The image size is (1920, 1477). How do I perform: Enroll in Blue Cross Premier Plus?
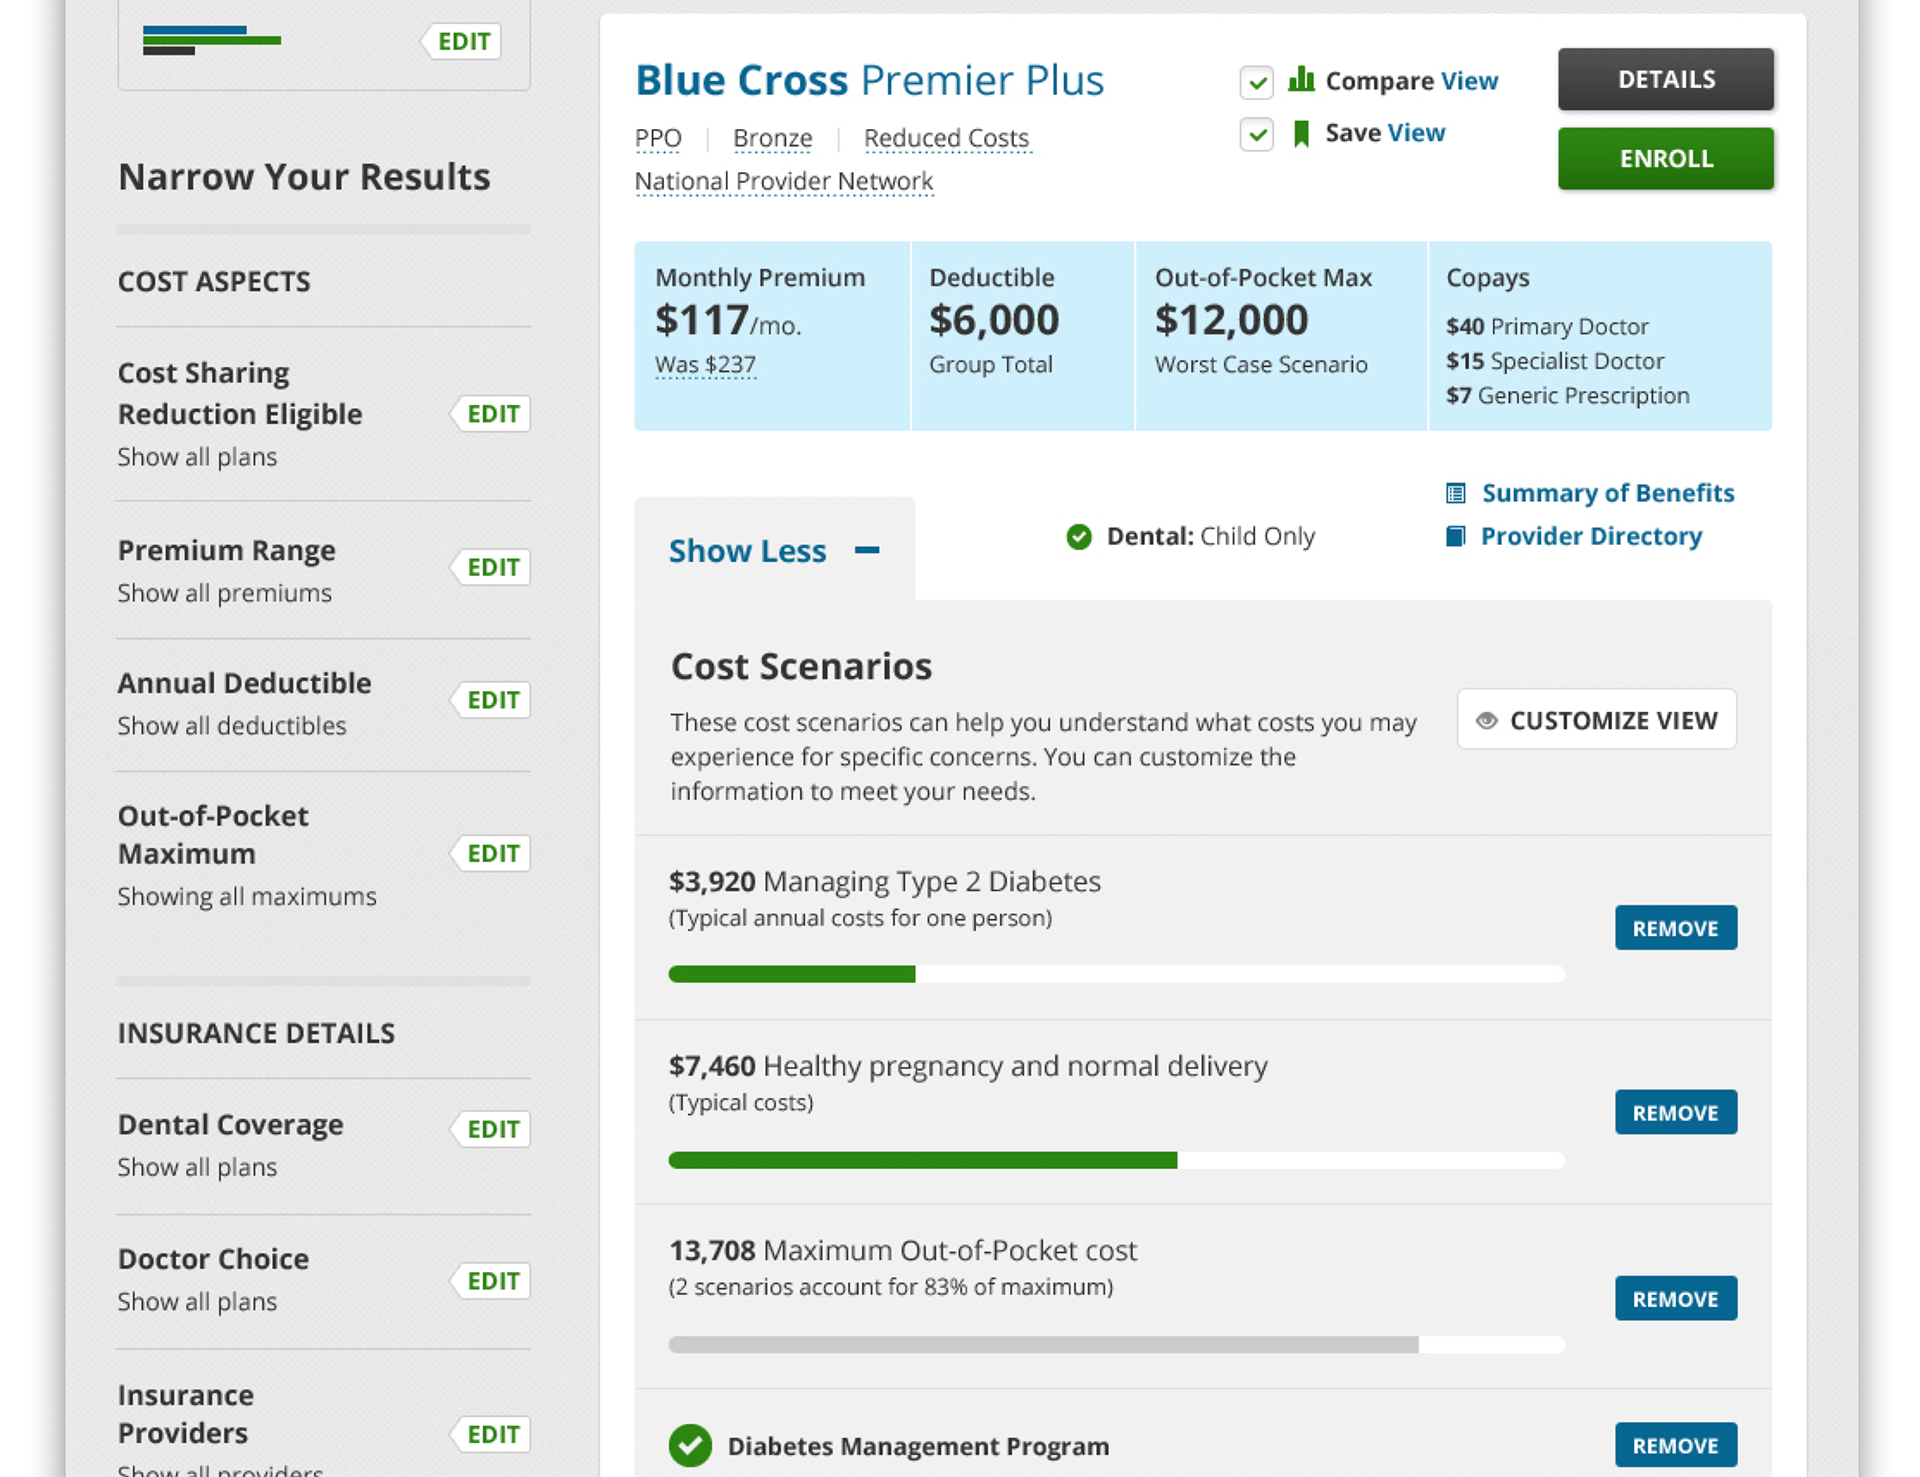point(1665,158)
